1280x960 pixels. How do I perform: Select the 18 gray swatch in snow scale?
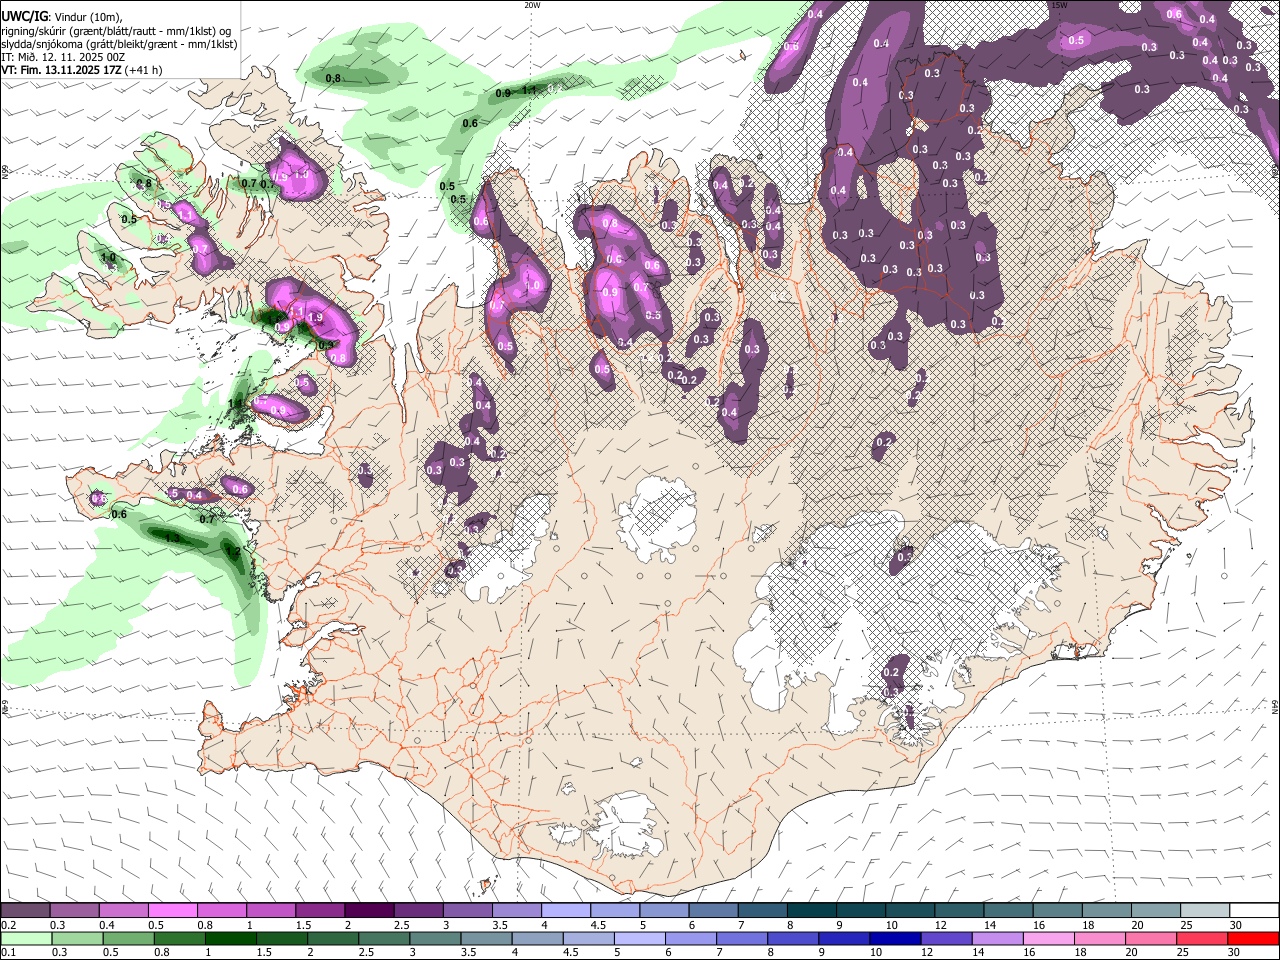[x=1105, y=911]
